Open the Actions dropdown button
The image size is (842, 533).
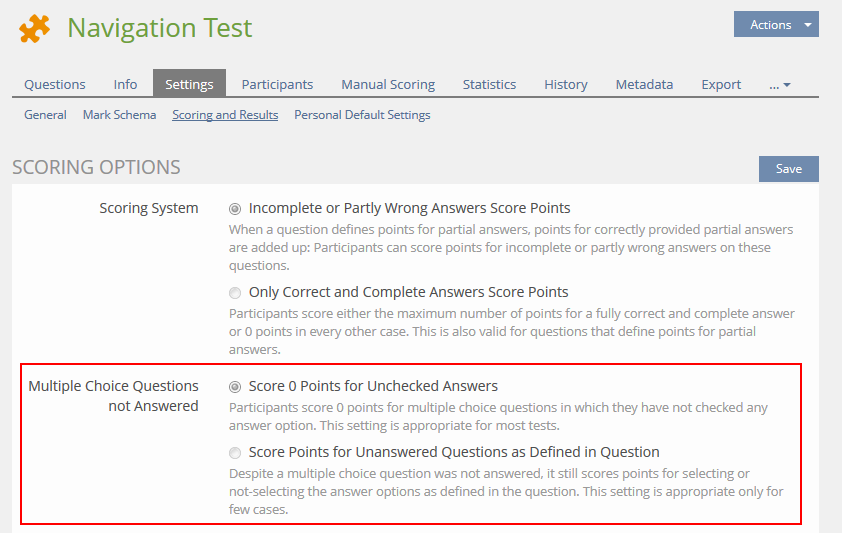pyautogui.click(x=776, y=25)
